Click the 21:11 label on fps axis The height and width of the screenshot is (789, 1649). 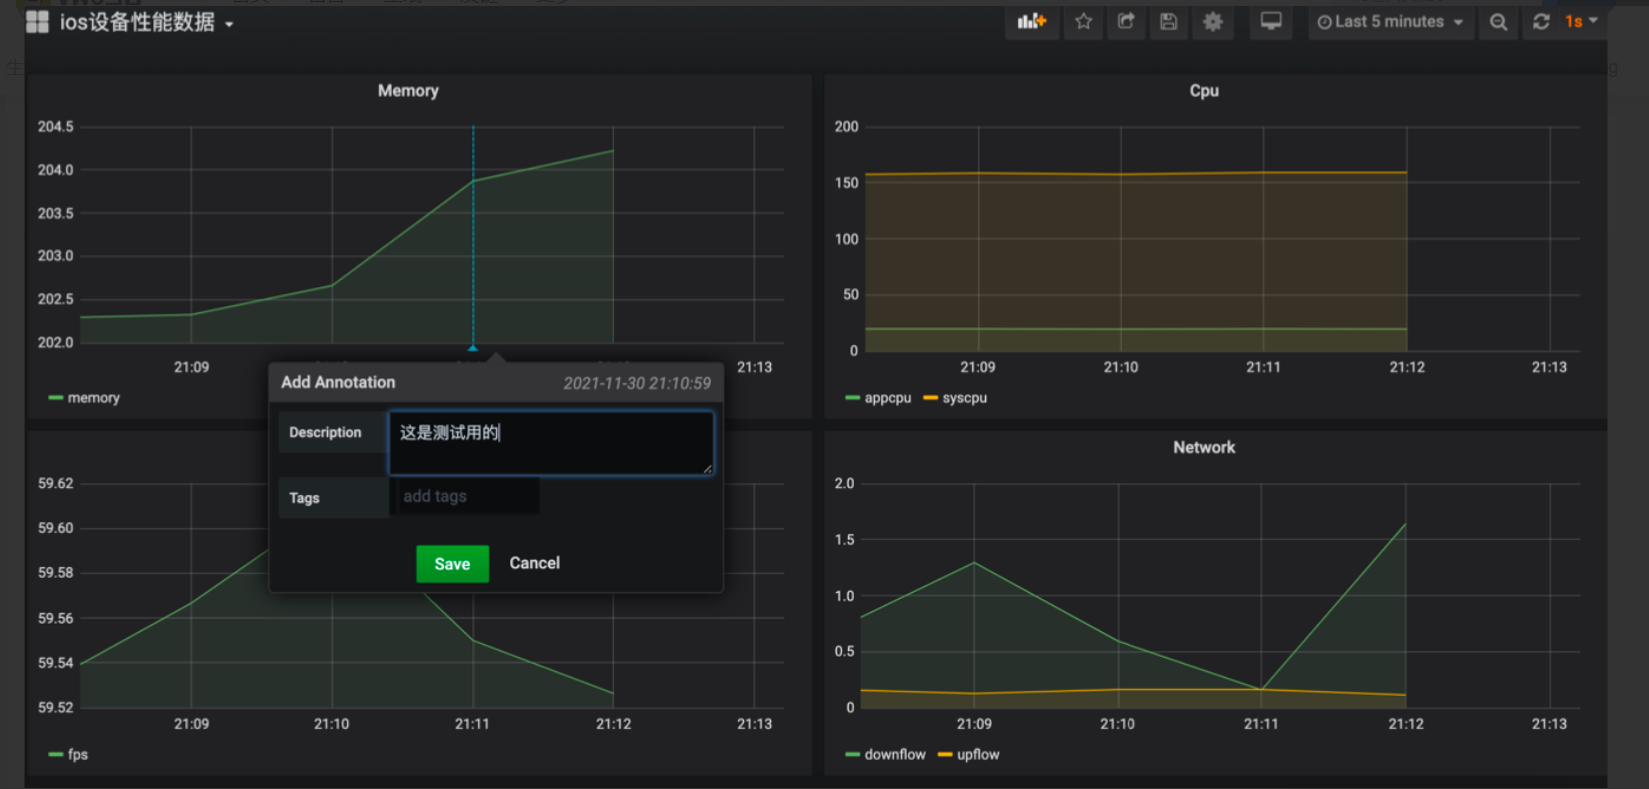click(473, 724)
